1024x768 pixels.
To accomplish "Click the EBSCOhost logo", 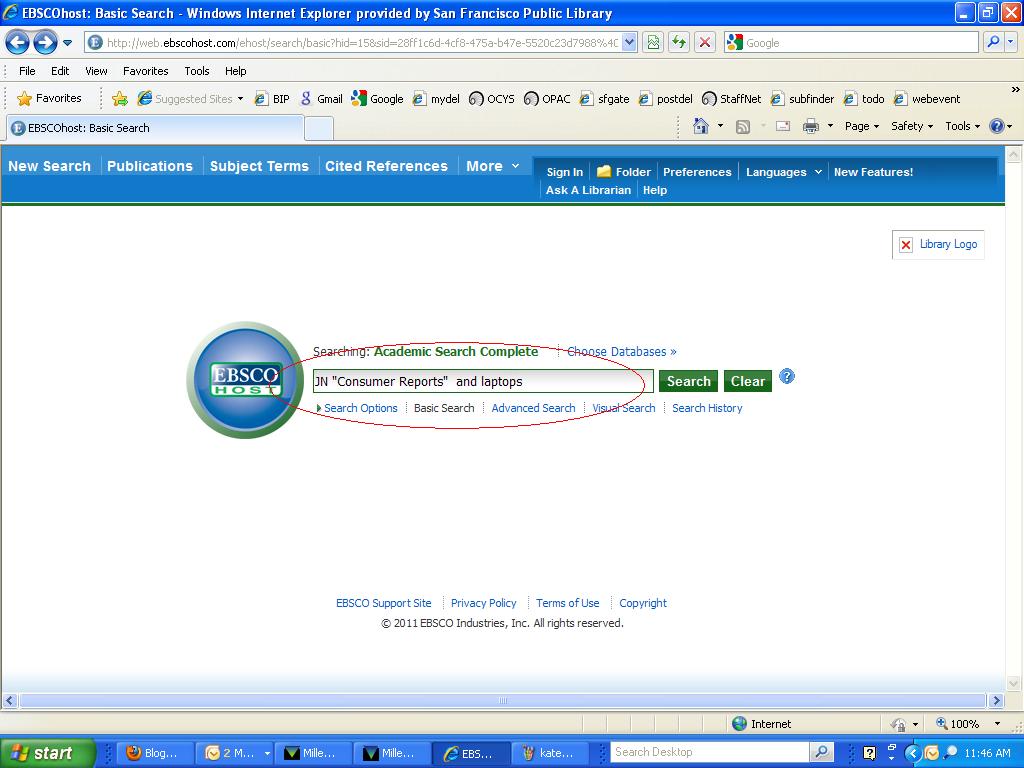I will pos(245,379).
